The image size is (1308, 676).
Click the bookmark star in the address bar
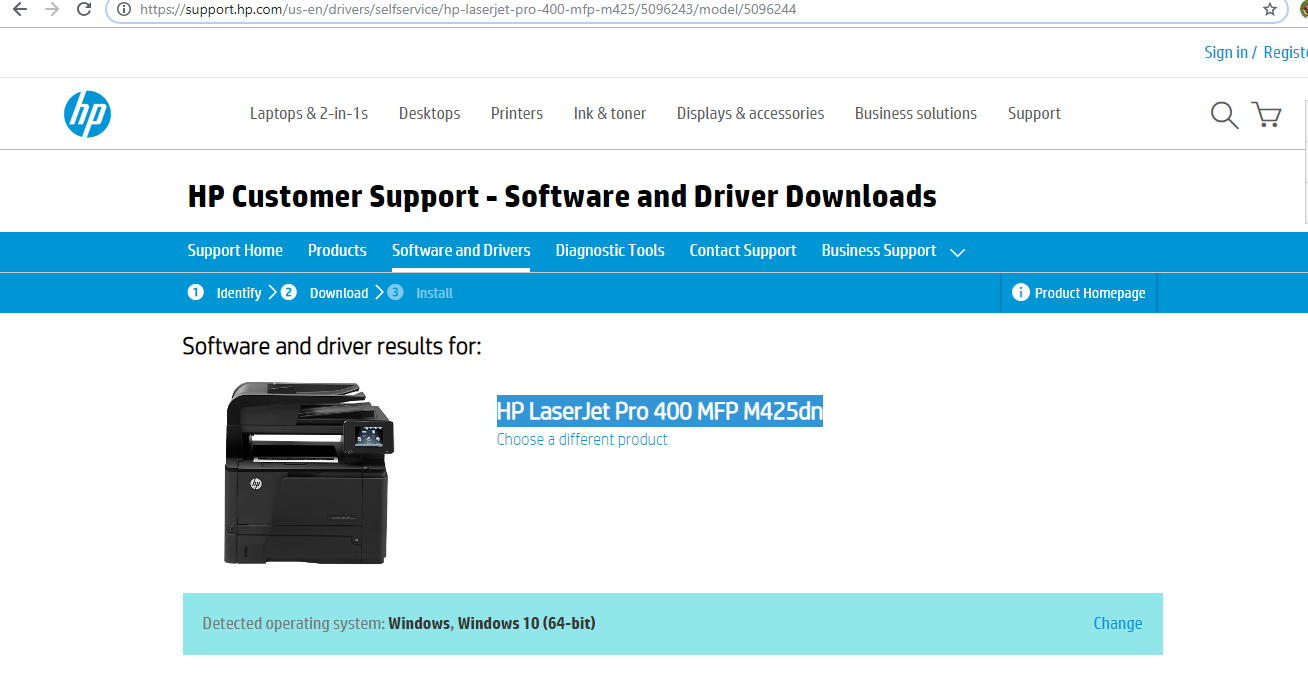pos(1268,10)
